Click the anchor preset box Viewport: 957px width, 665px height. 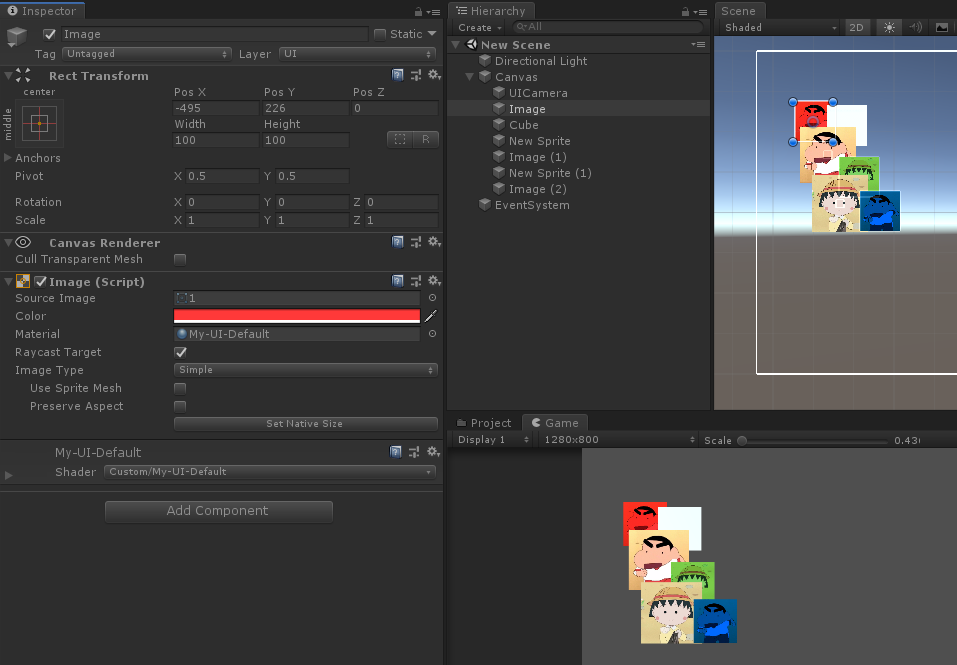pyautogui.click(x=40, y=123)
